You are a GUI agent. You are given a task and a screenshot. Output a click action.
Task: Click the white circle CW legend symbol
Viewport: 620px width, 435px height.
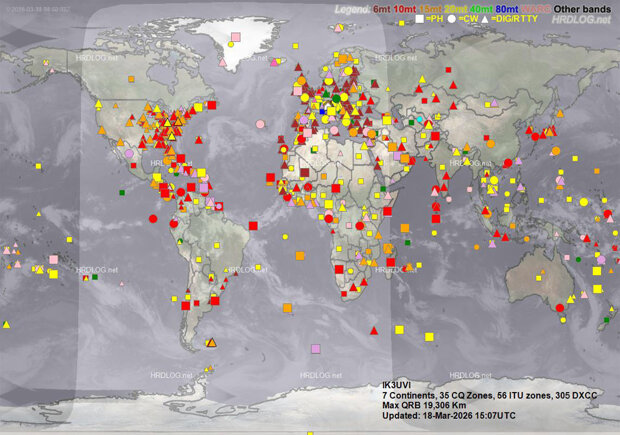453,19
